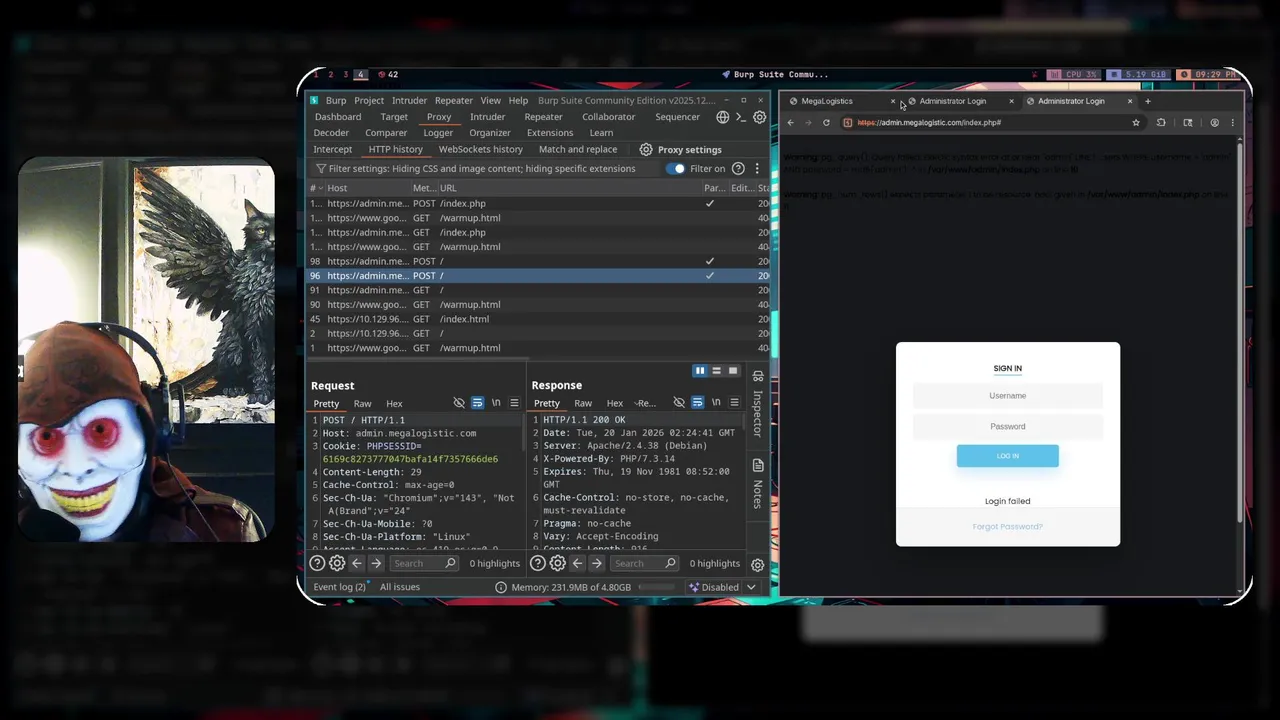This screenshot has width=1280, height=720.
Task: Go to next match in Request search
Action: 376,564
